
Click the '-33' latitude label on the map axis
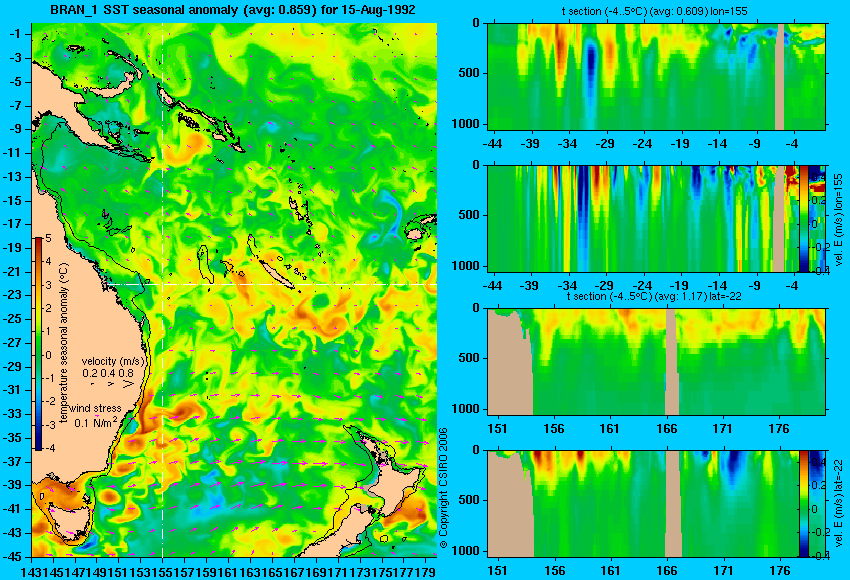(14, 414)
